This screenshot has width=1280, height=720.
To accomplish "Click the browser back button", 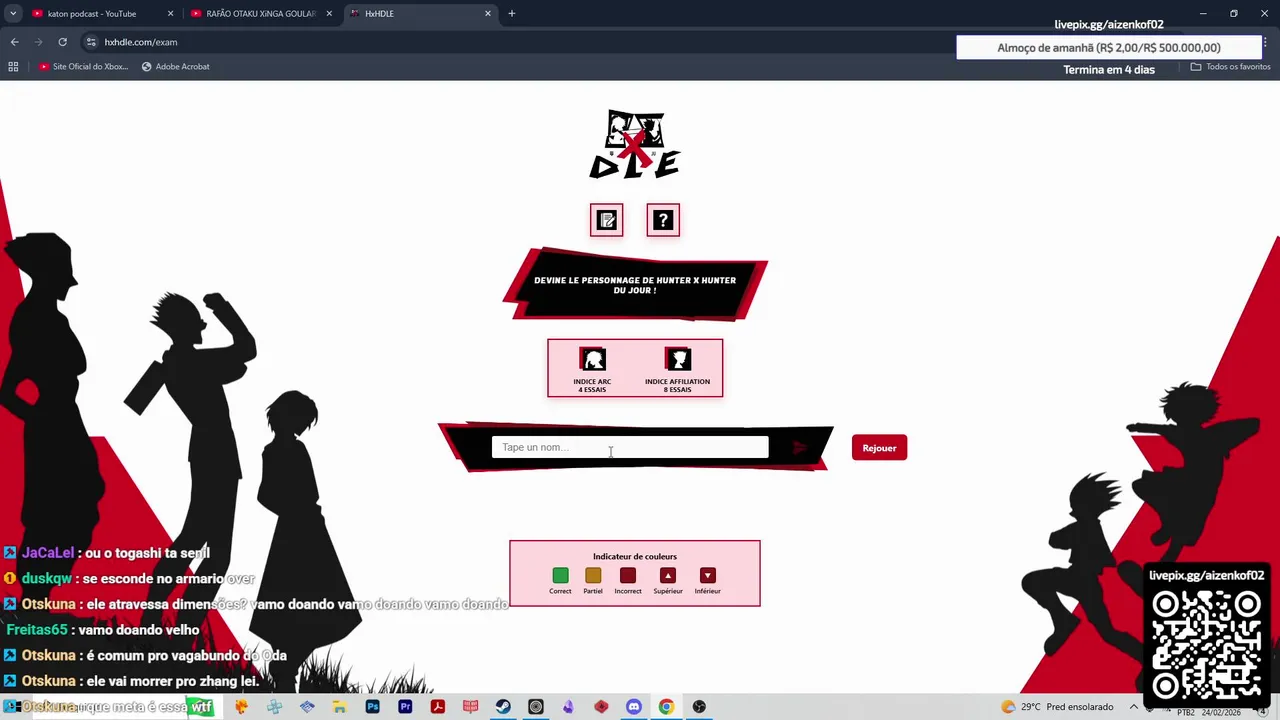I will (14, 42).
